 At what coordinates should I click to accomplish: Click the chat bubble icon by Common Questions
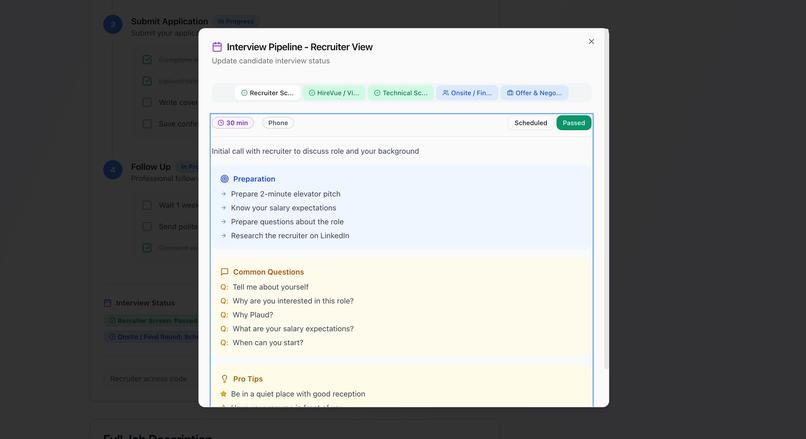point(224,272)
